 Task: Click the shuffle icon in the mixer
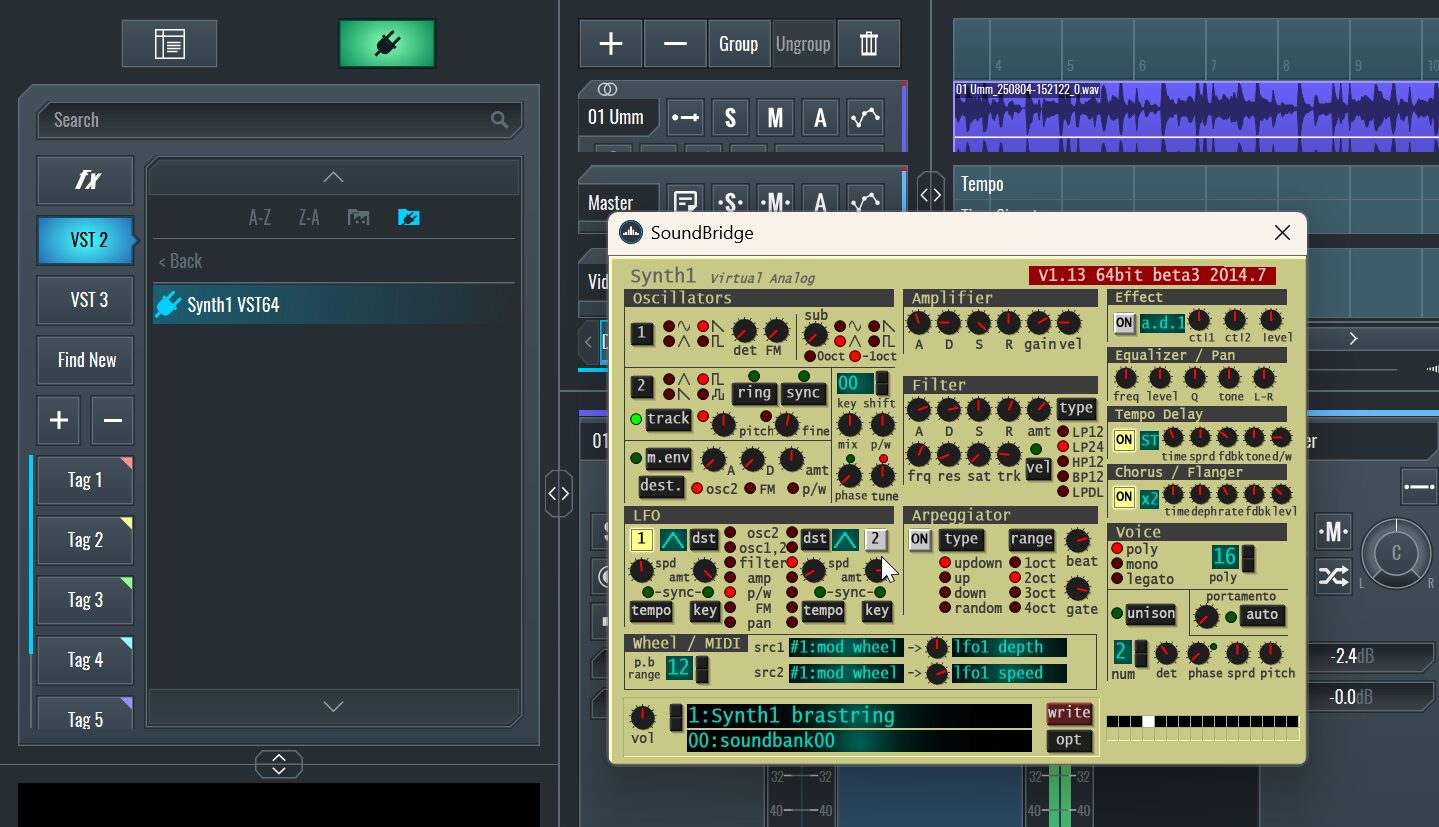(1333, 576)
